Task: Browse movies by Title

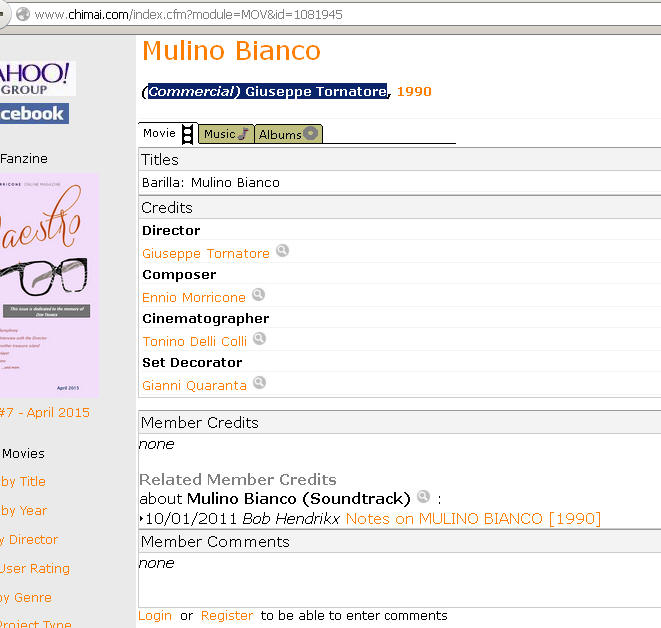Action: click(23, 481)
